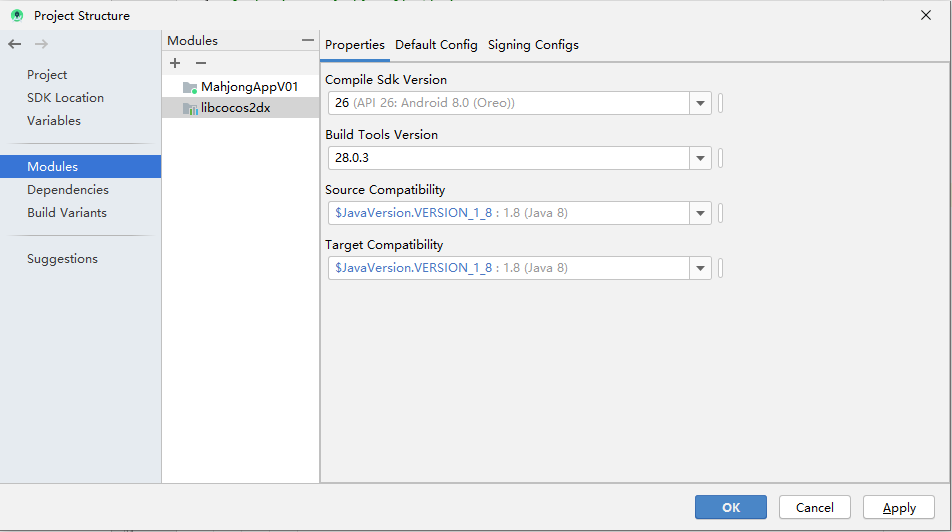Remove selected module with minus icon

(x=200, y=63)
